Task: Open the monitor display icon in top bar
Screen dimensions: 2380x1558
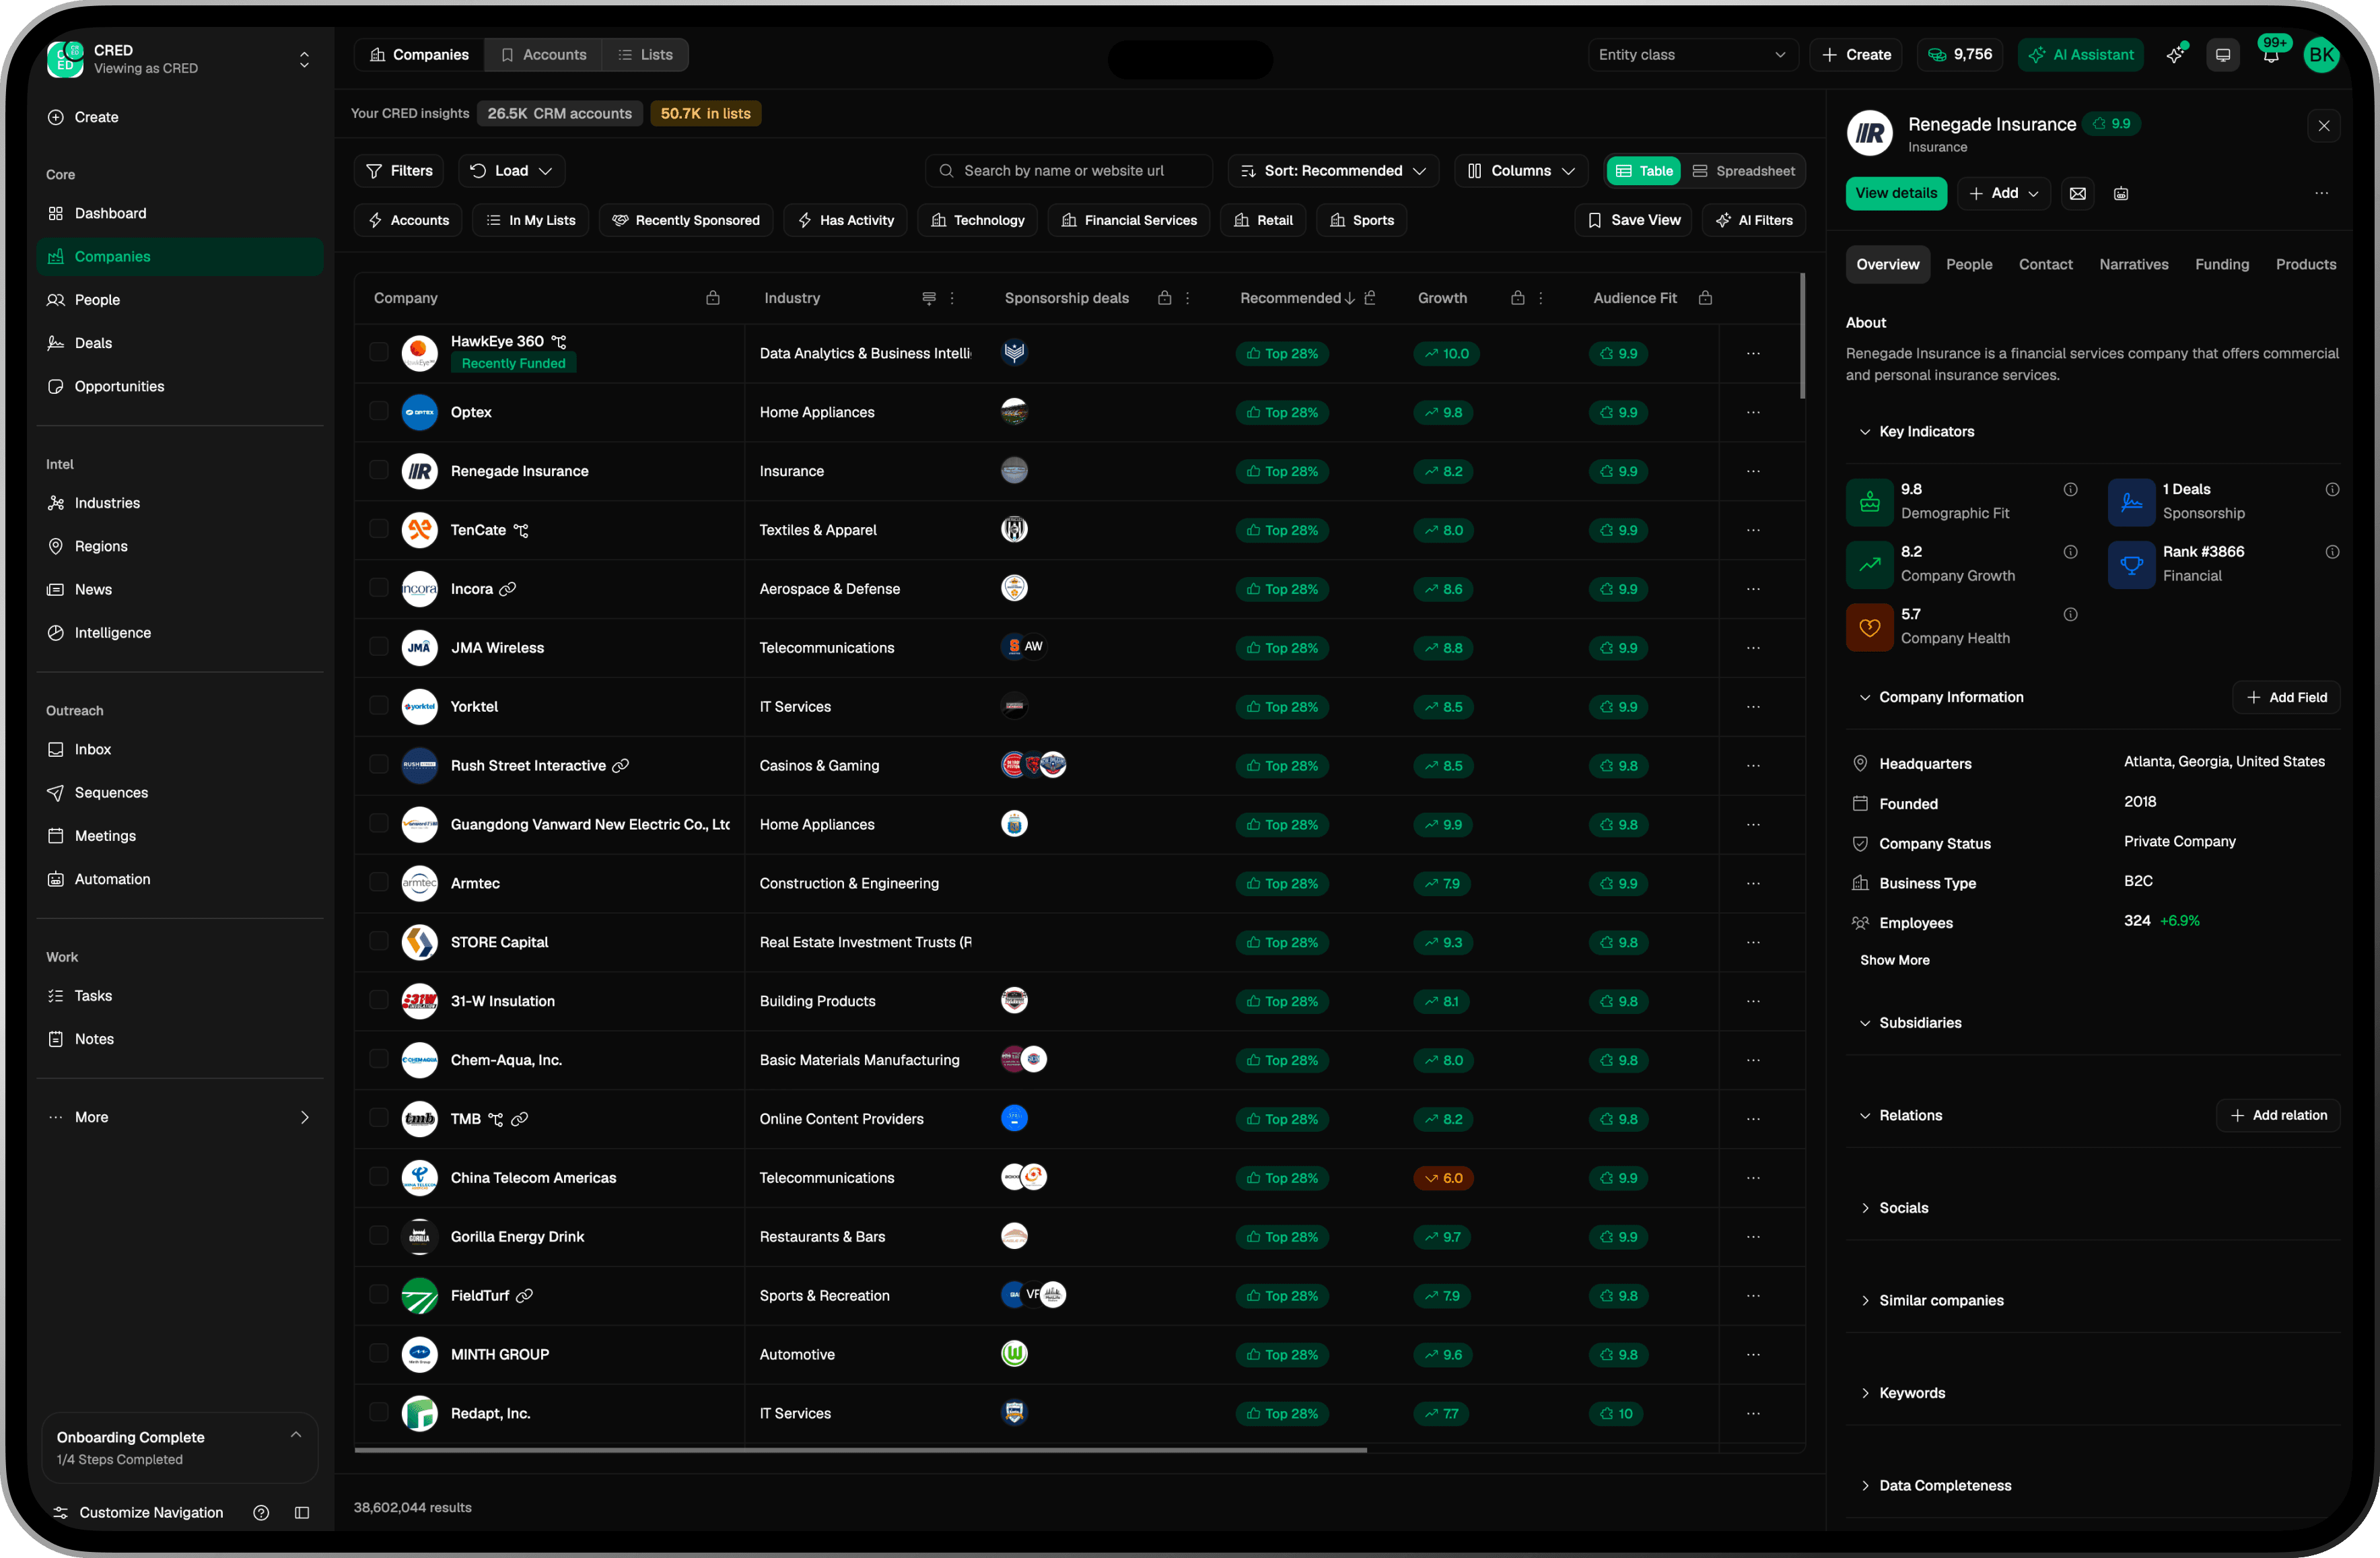Action: (2223, 55)
